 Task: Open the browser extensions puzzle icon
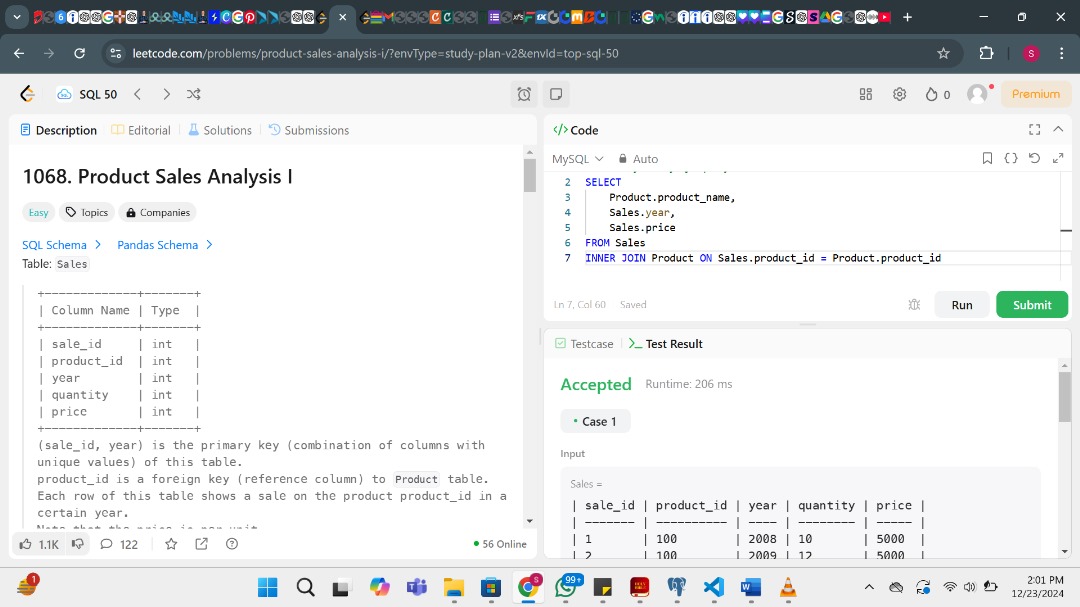coord(986,53)
